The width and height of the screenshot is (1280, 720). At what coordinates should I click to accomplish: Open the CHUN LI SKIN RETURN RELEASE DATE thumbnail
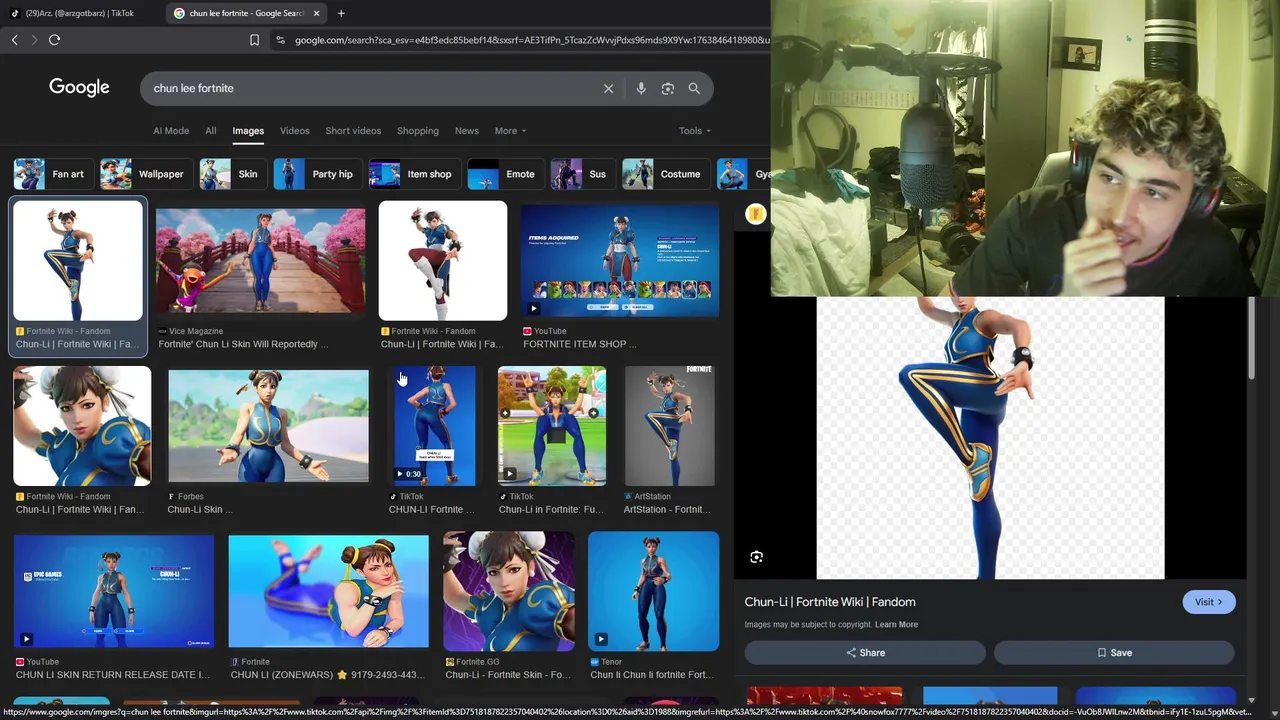click(114, 592)
